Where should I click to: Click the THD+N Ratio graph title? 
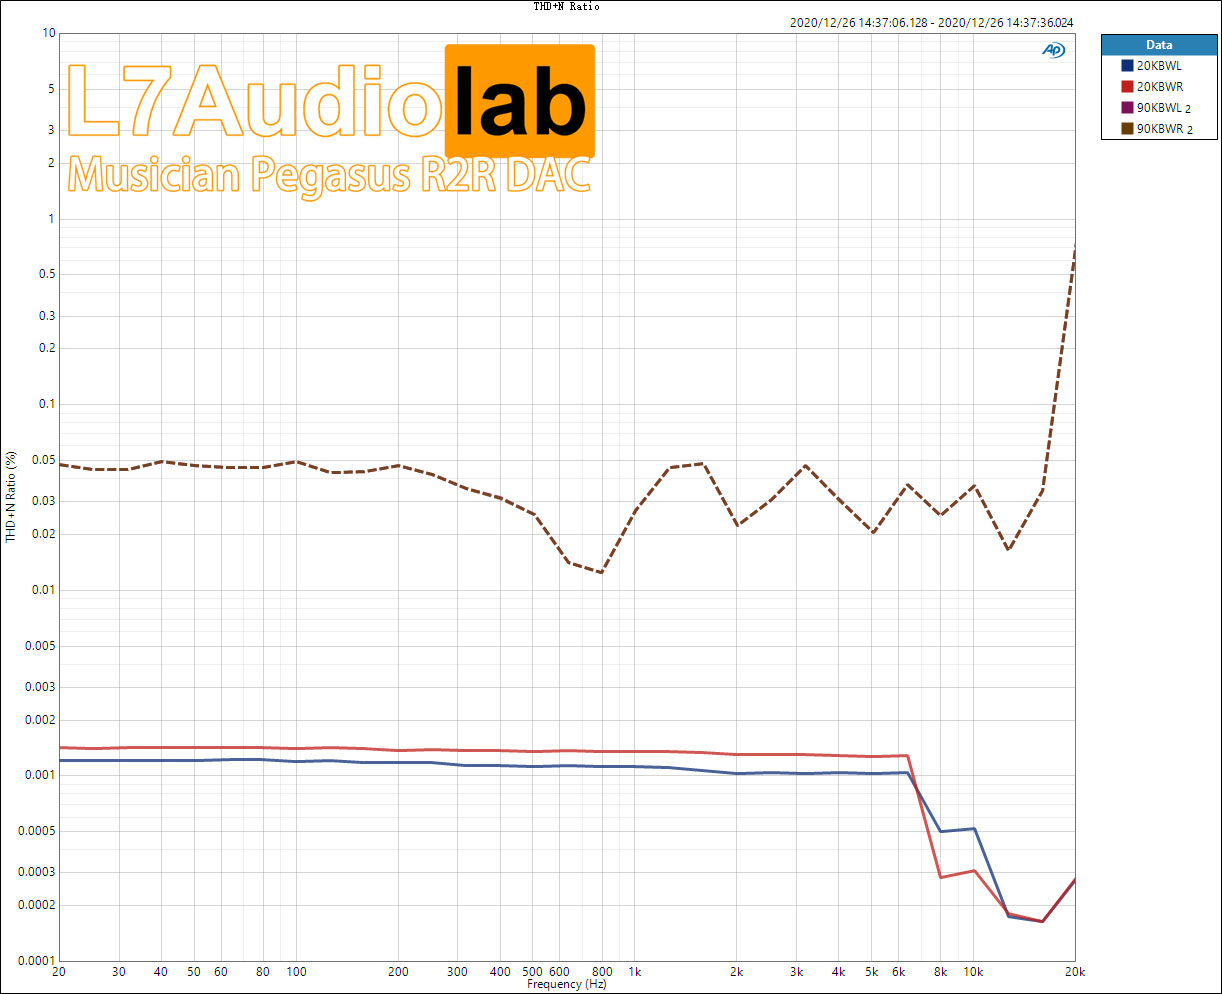tap(566, 6)
